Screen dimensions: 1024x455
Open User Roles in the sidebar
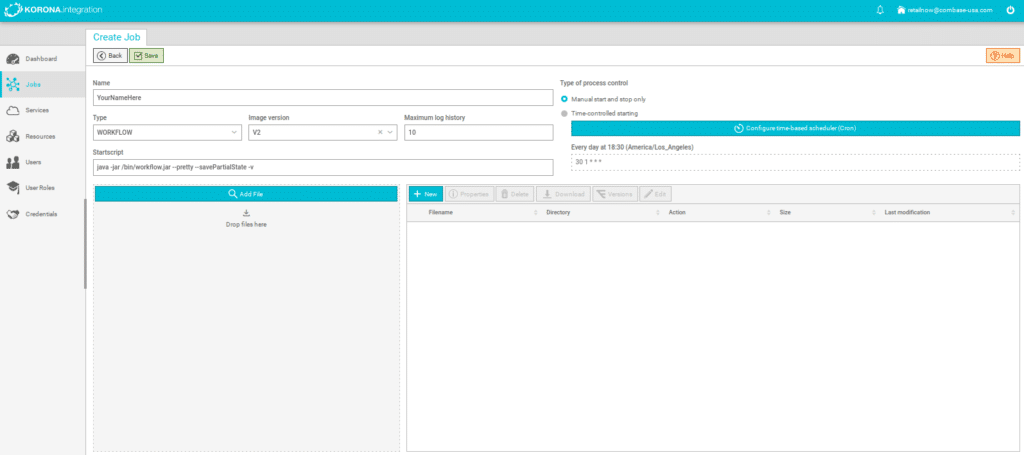click(x=40, y=187)
